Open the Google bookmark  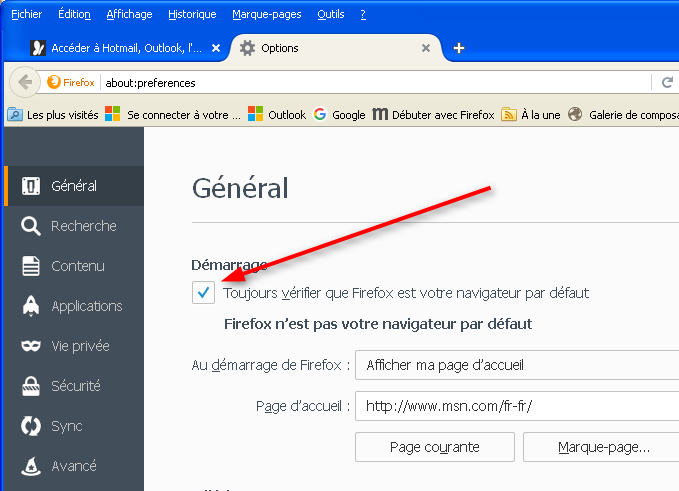point(340,115)
